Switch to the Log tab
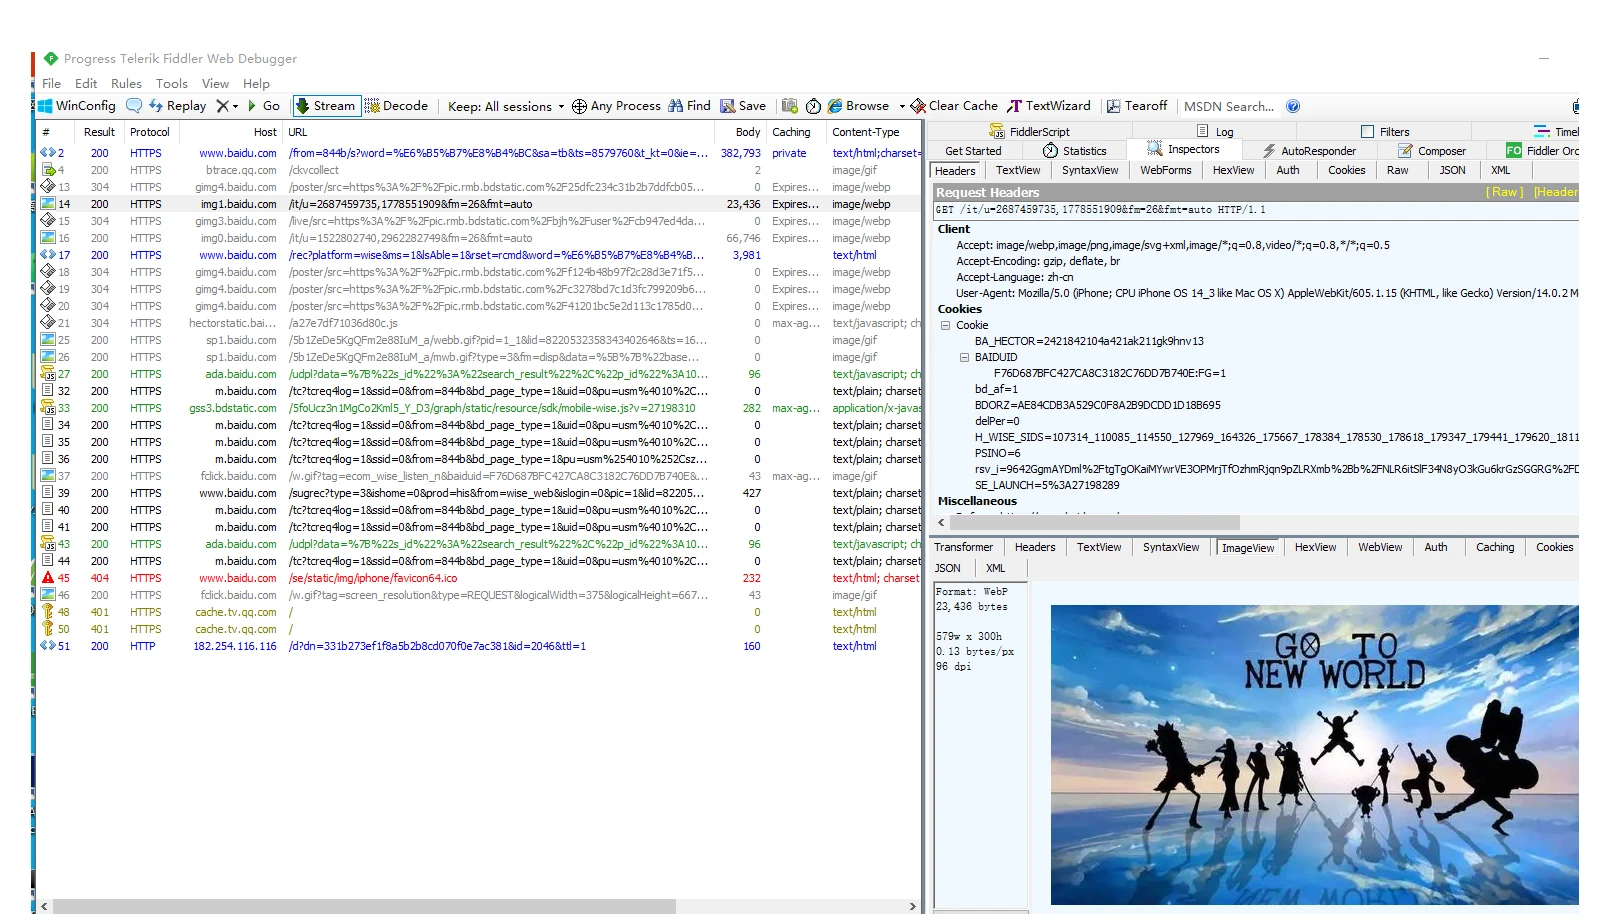This screenshot has width=1608, height=922. pos(1216,132)
